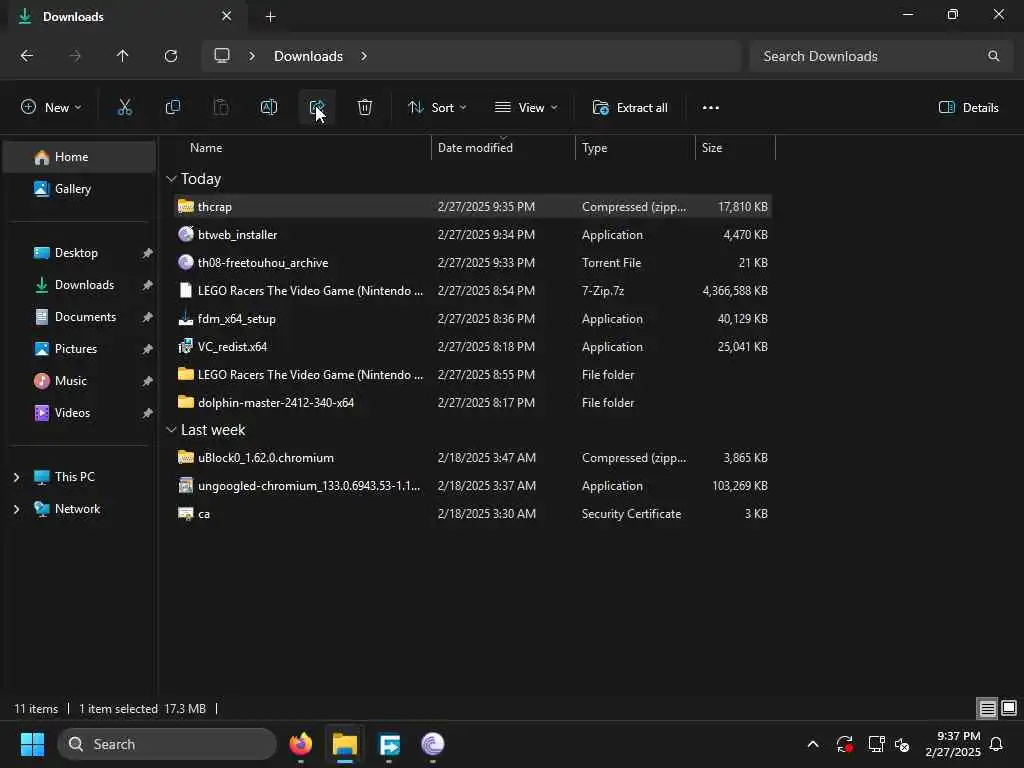
Task: Select the VC_redist.x64 file
Action: click(x=473, y=347)
